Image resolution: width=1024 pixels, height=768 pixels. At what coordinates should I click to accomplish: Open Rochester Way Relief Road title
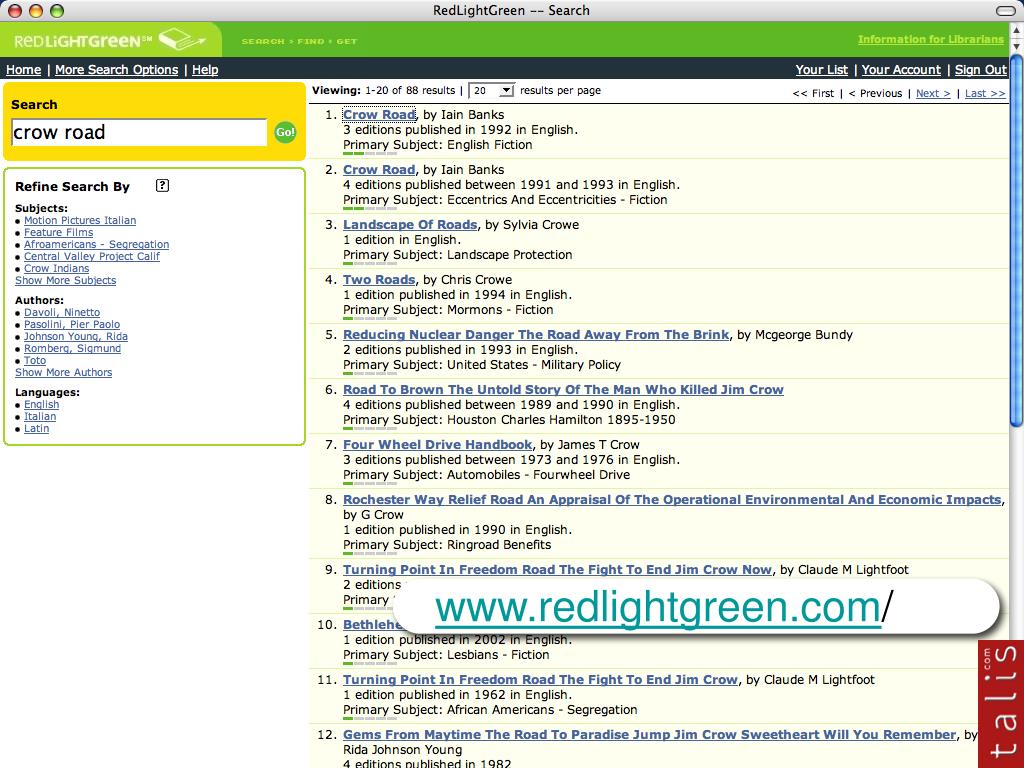pos(672,500)
